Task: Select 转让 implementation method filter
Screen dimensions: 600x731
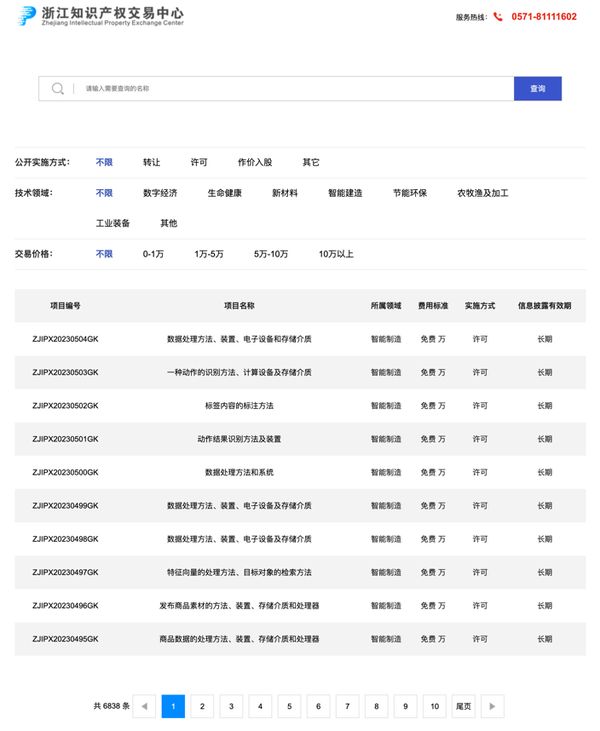Action: 151,162
